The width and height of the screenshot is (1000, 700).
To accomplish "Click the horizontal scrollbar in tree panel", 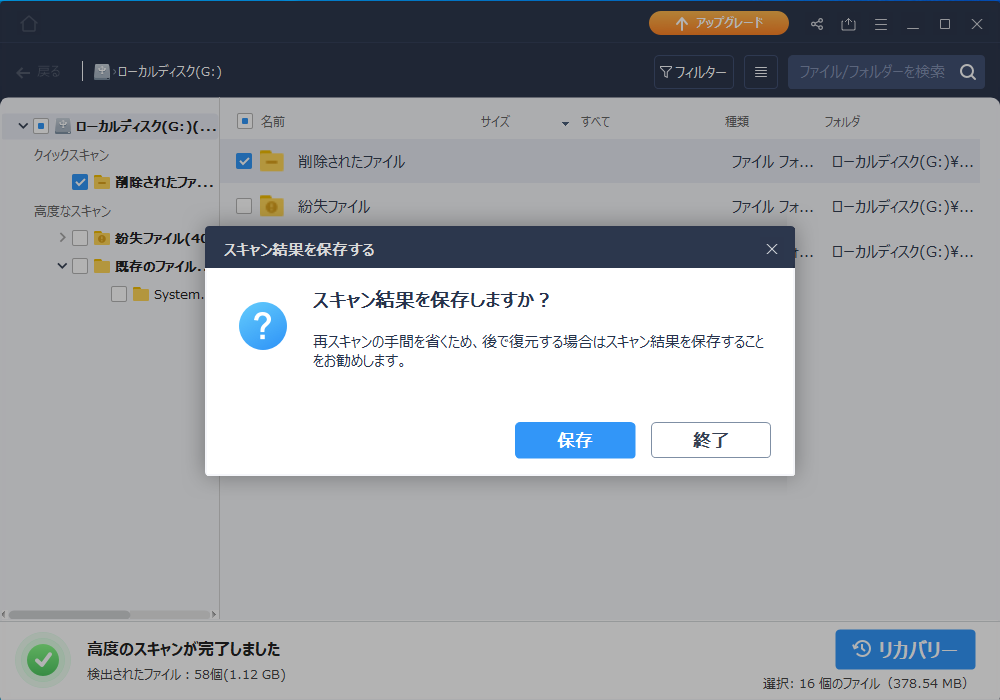I will pos(70,614).
